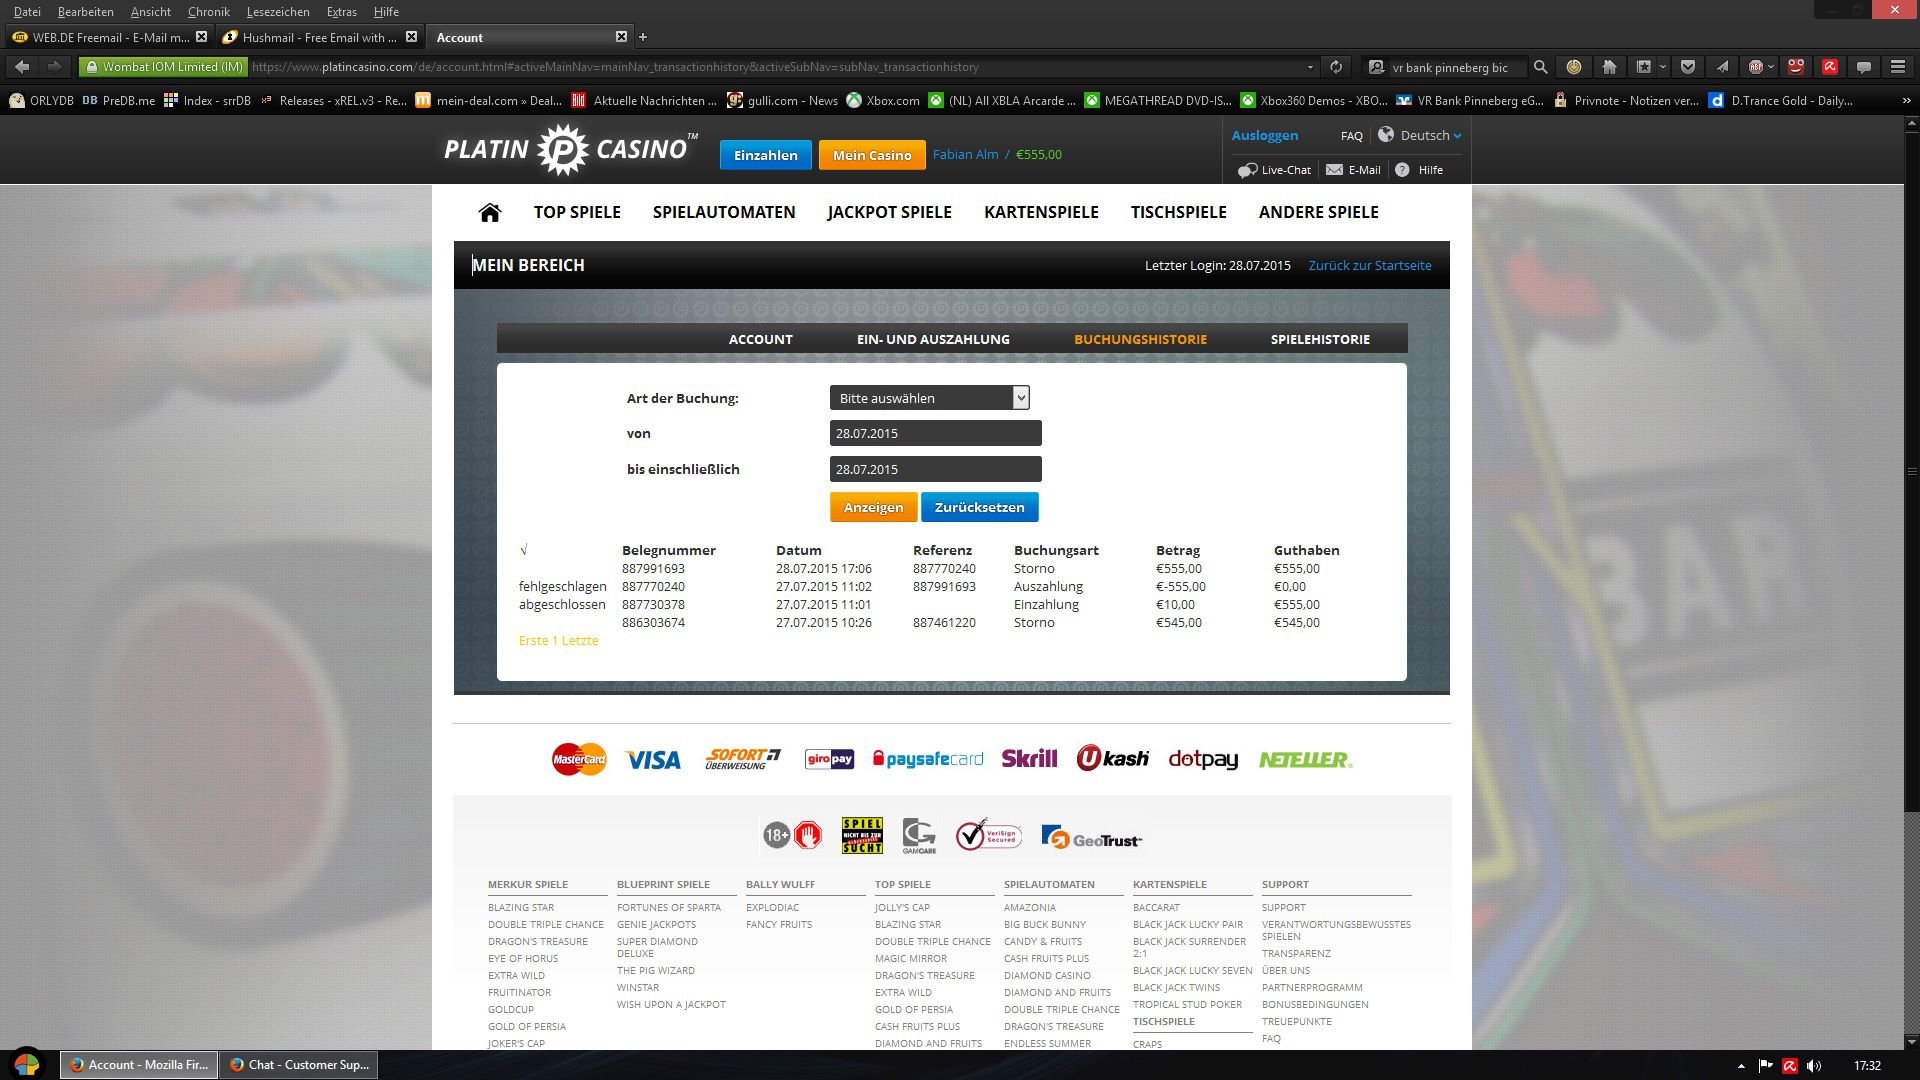Open Windows Start button

(x=27, y=1065)
